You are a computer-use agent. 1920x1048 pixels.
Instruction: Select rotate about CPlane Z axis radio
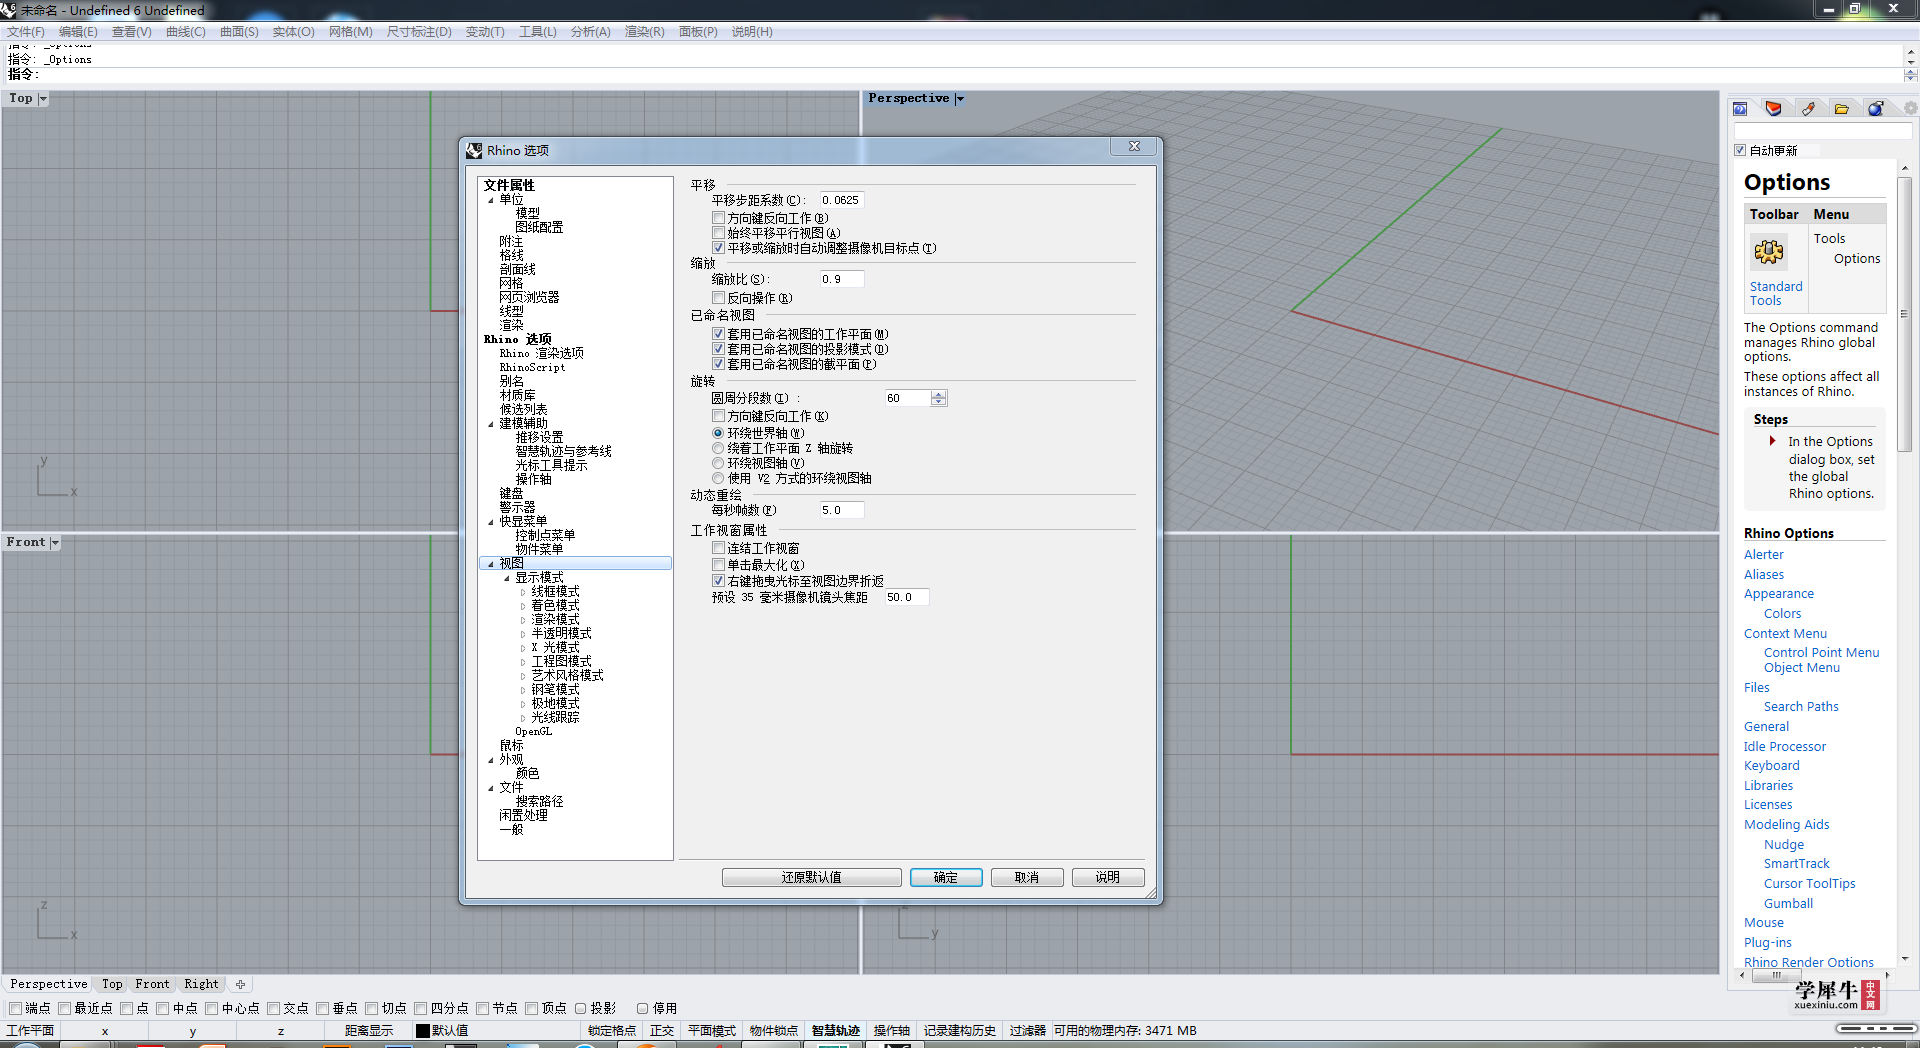[718, 448]
